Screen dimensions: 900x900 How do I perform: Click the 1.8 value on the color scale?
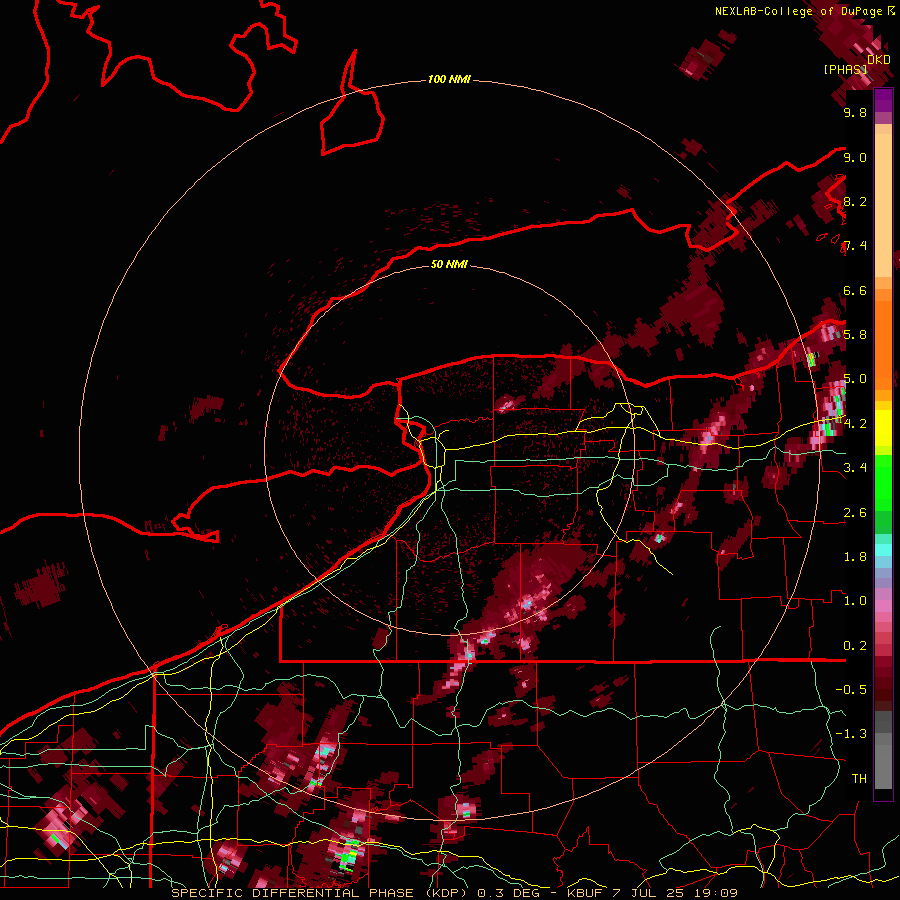855,557
